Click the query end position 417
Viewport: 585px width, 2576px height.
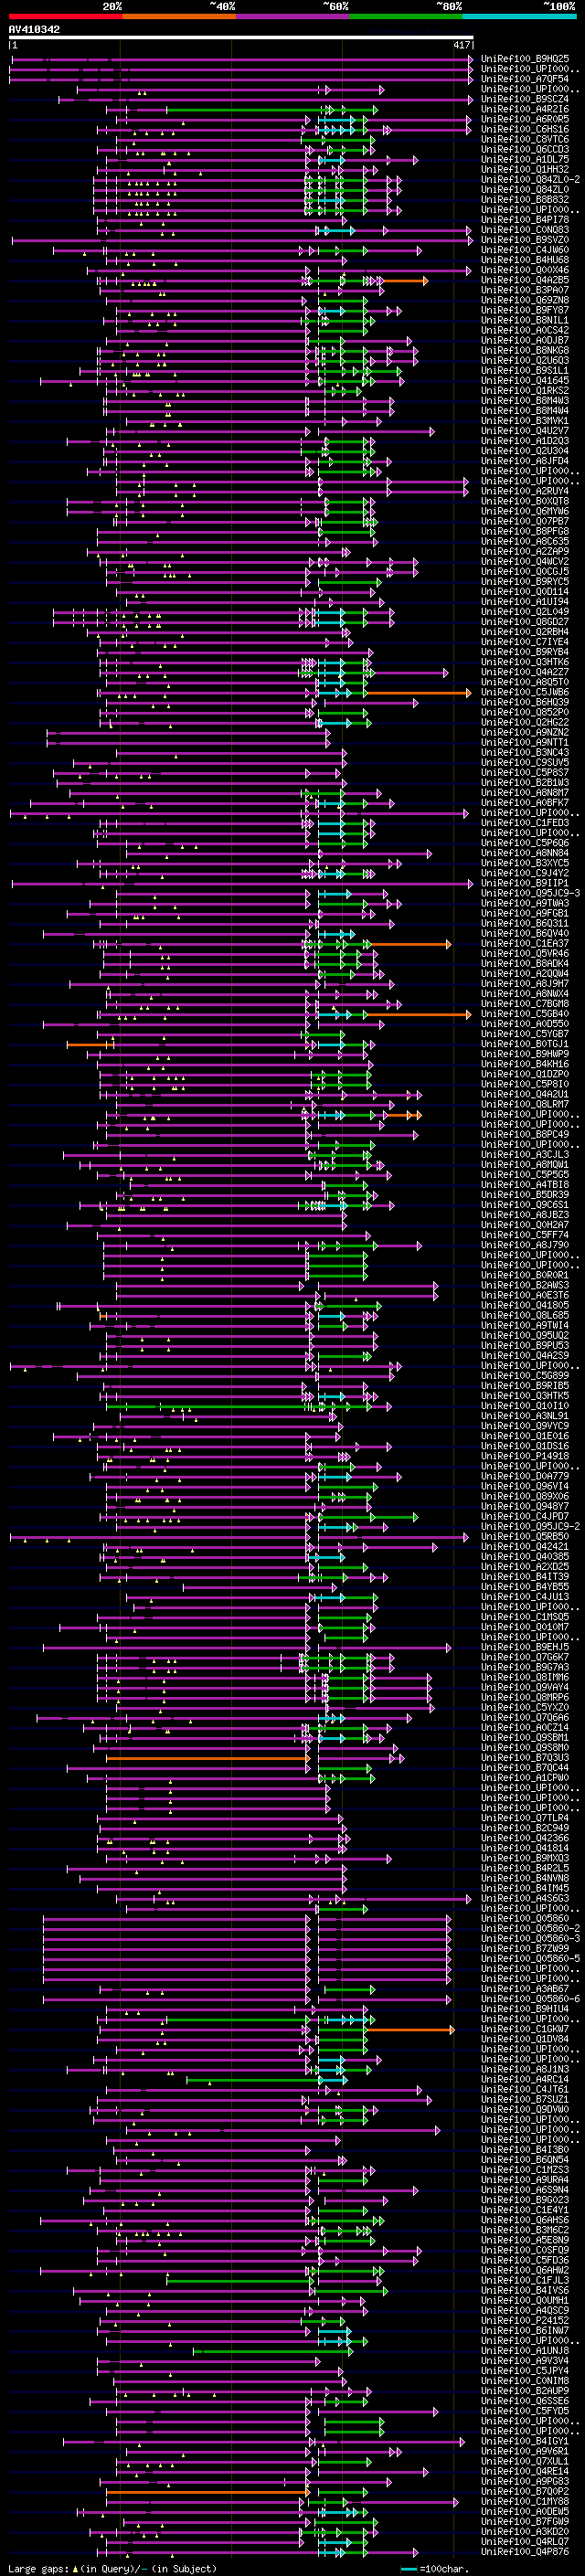(x=462, y=45)
